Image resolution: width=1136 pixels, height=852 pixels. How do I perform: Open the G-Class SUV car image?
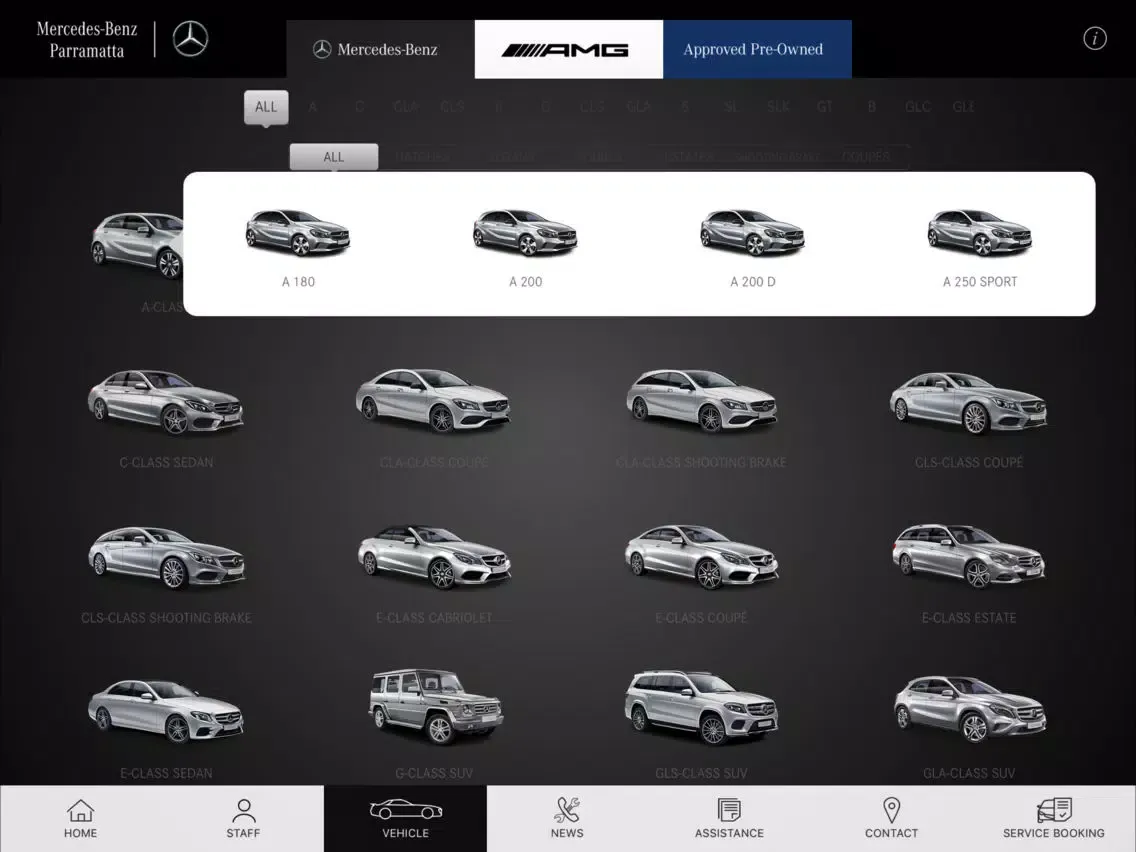pyautogui.click(x=435, y=707)
